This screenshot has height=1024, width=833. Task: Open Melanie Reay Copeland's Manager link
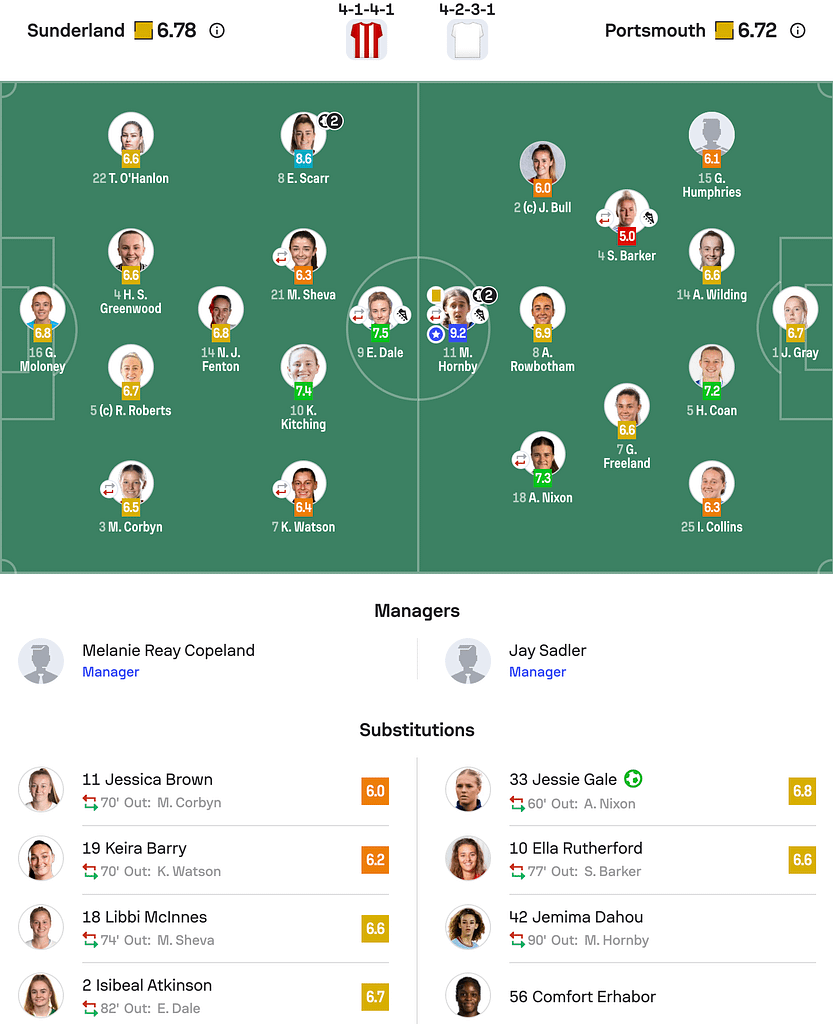[110, 672]
